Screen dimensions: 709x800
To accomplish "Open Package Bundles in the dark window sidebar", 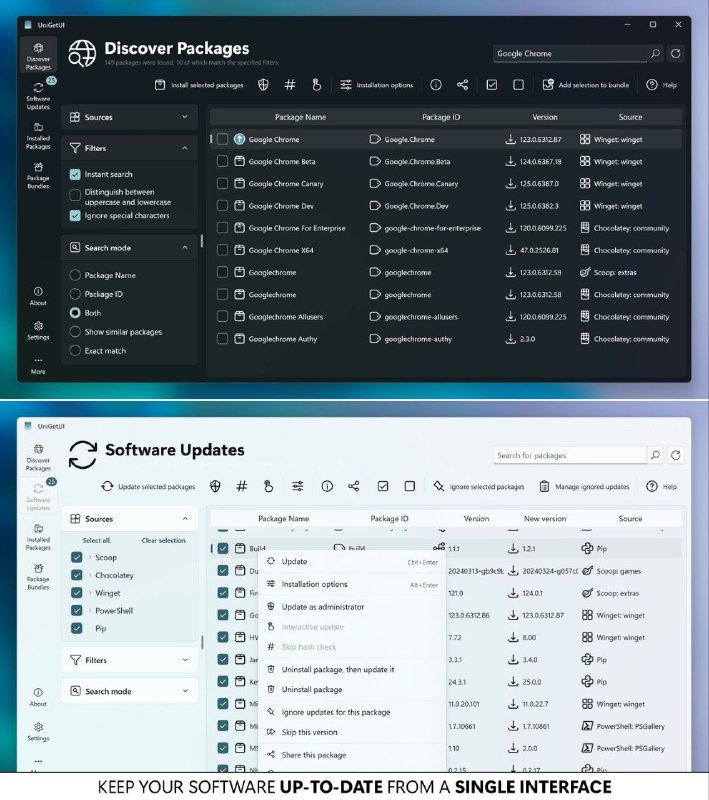I will 38,175.
